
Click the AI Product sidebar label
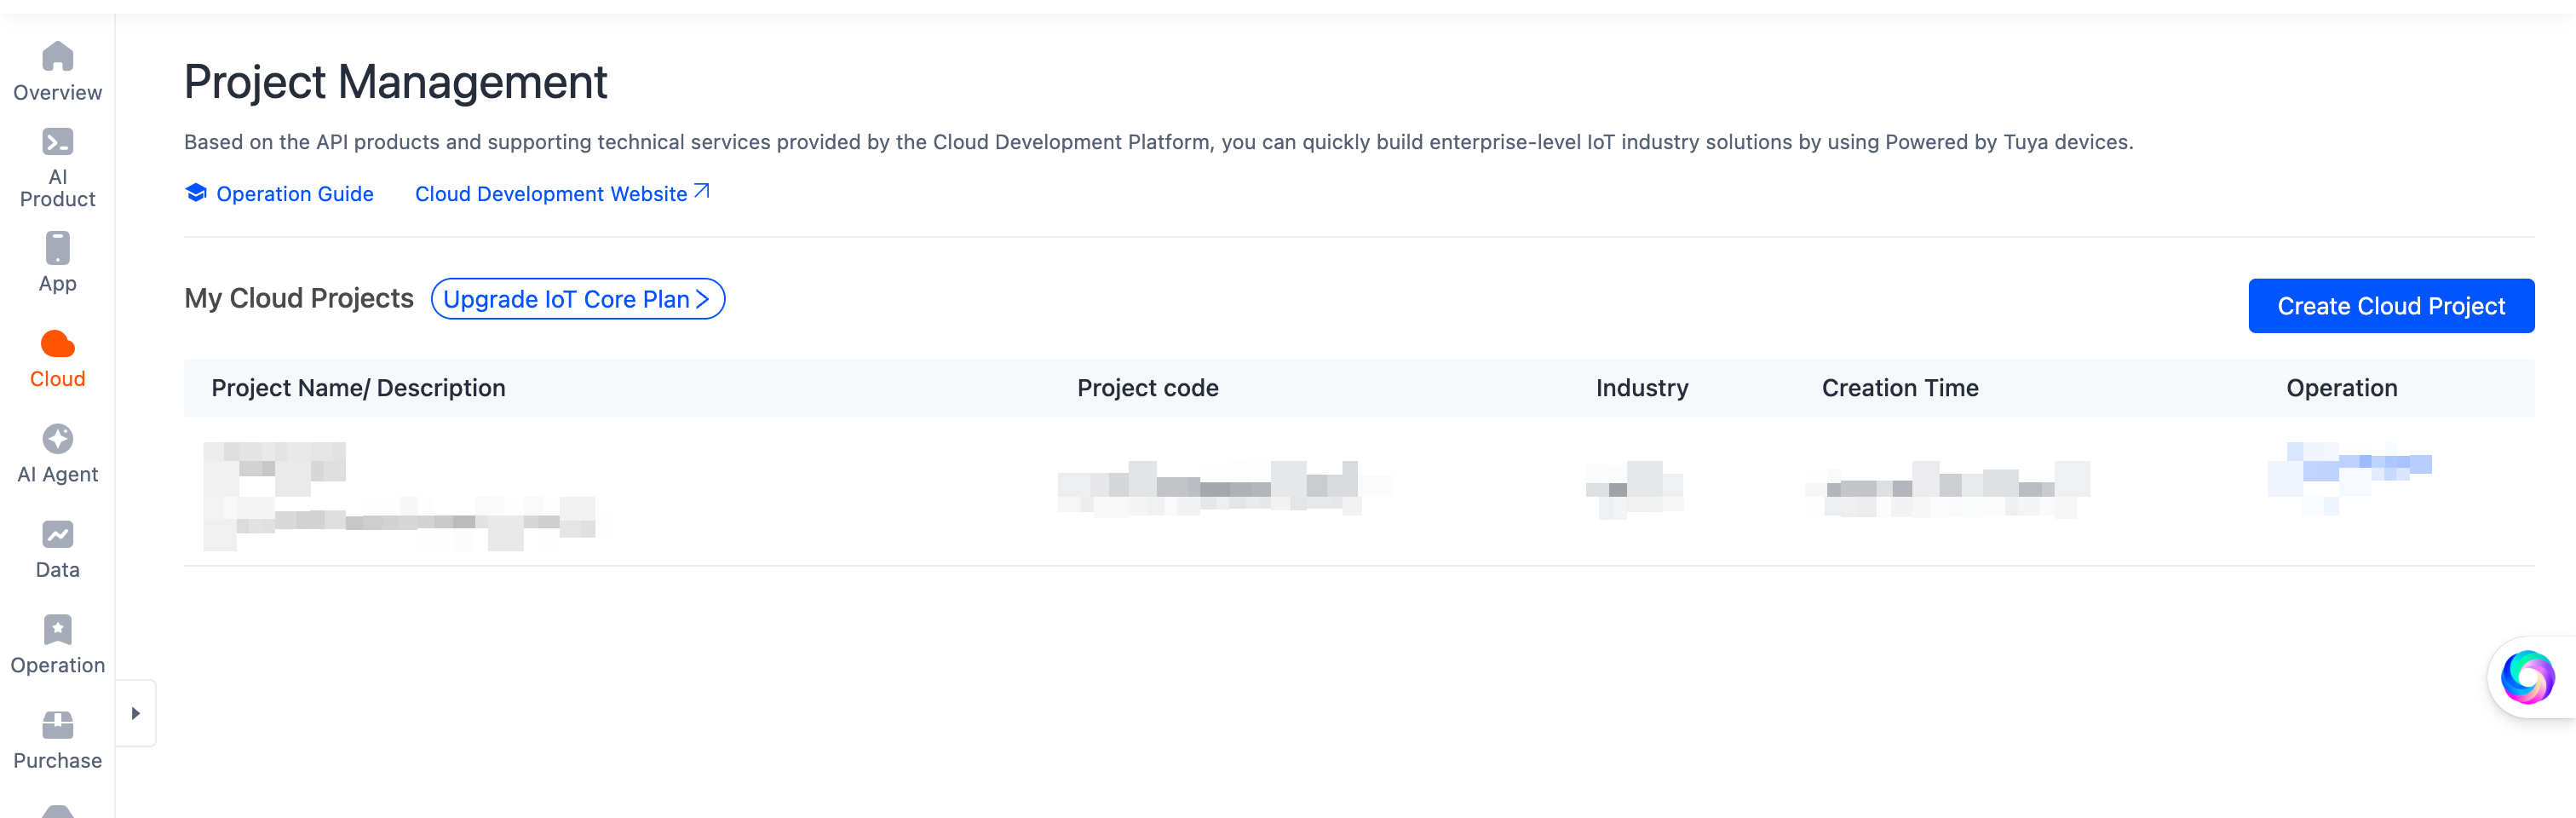[58, 188]
